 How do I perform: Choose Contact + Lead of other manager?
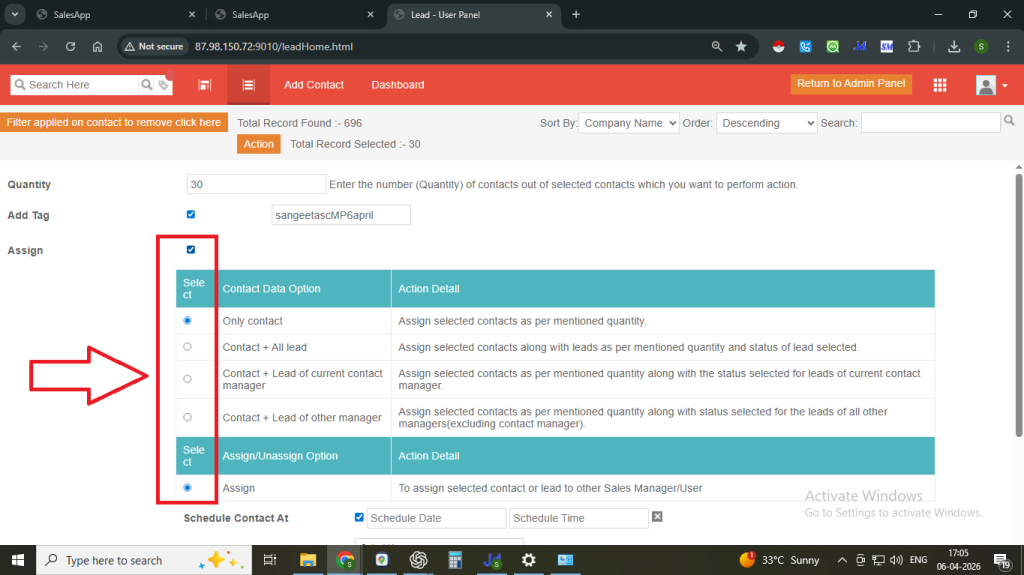point(187,417)
